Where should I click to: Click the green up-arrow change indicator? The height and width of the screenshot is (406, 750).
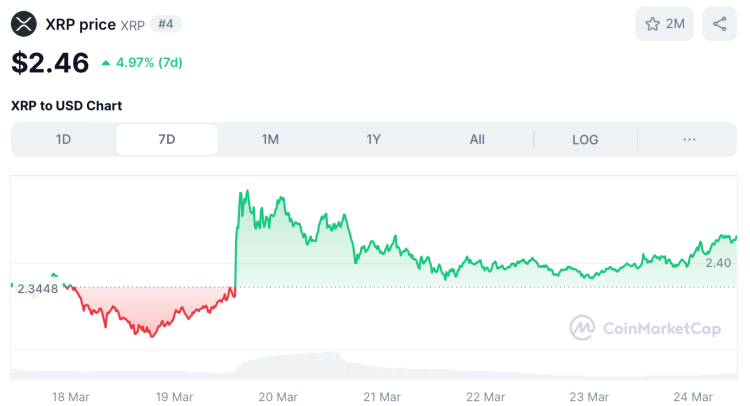(106, 63)
